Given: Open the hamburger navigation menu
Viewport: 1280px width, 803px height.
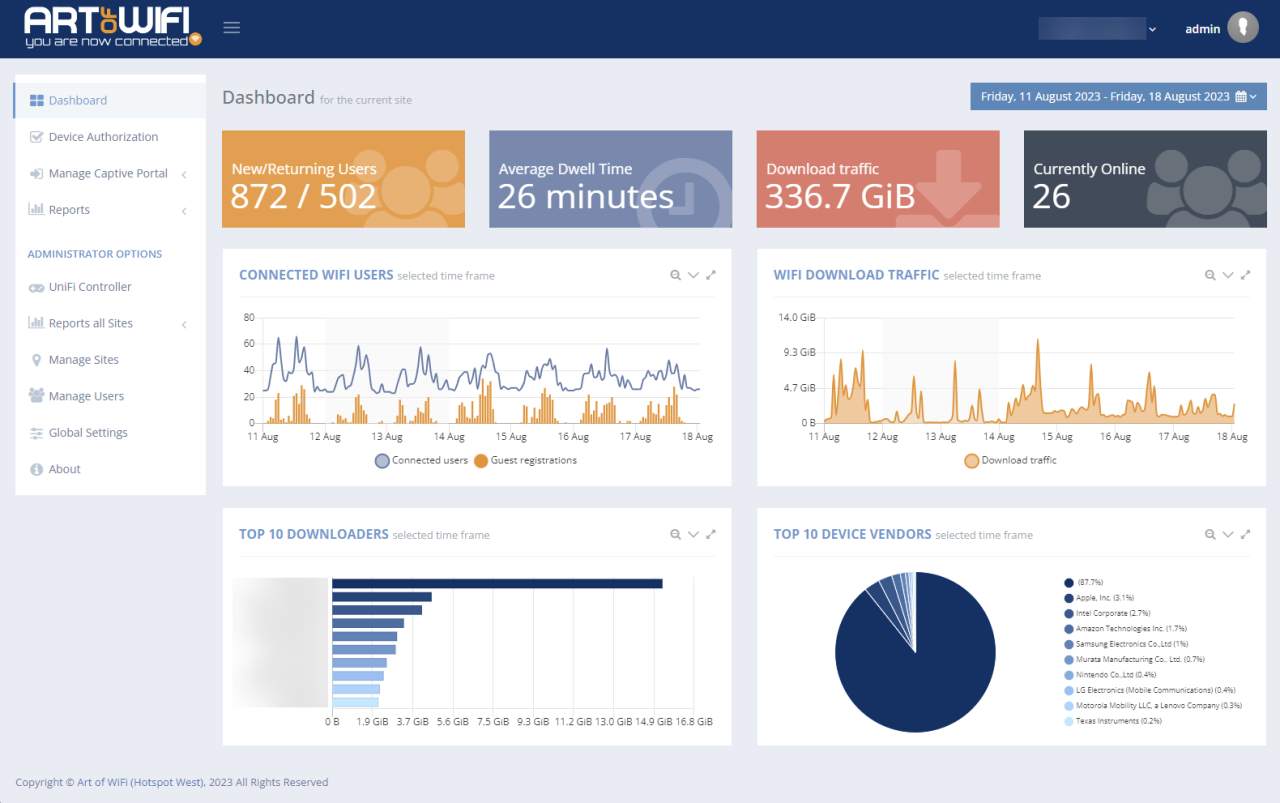Looking at the screenshot, I should (231, 27).
